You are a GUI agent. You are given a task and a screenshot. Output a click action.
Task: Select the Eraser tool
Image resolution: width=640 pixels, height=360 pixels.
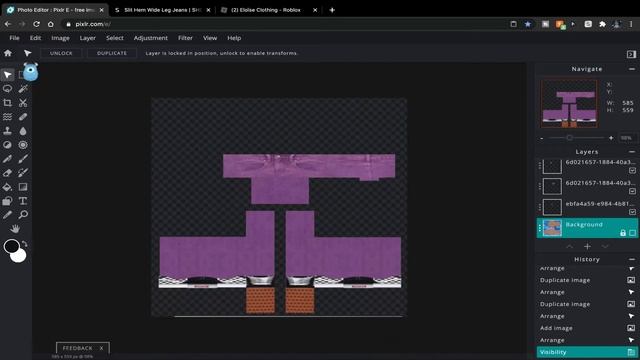pyautogui.click(x=7, y=173)
